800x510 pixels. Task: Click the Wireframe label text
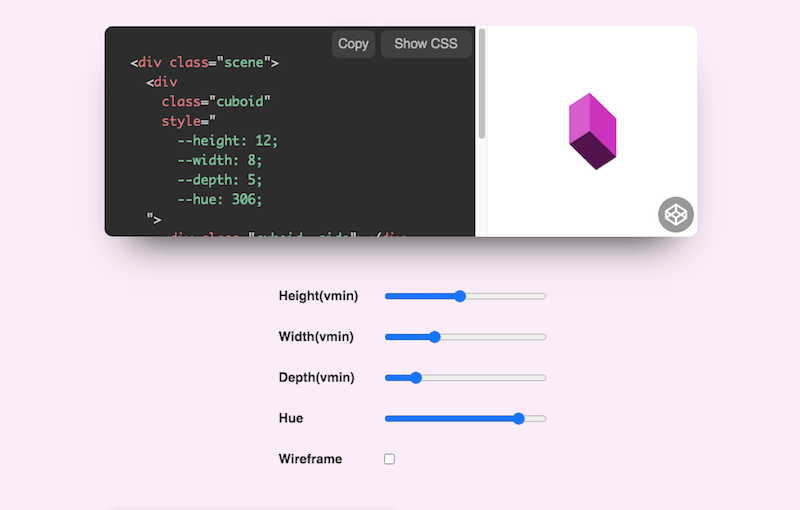pos(310,459)
